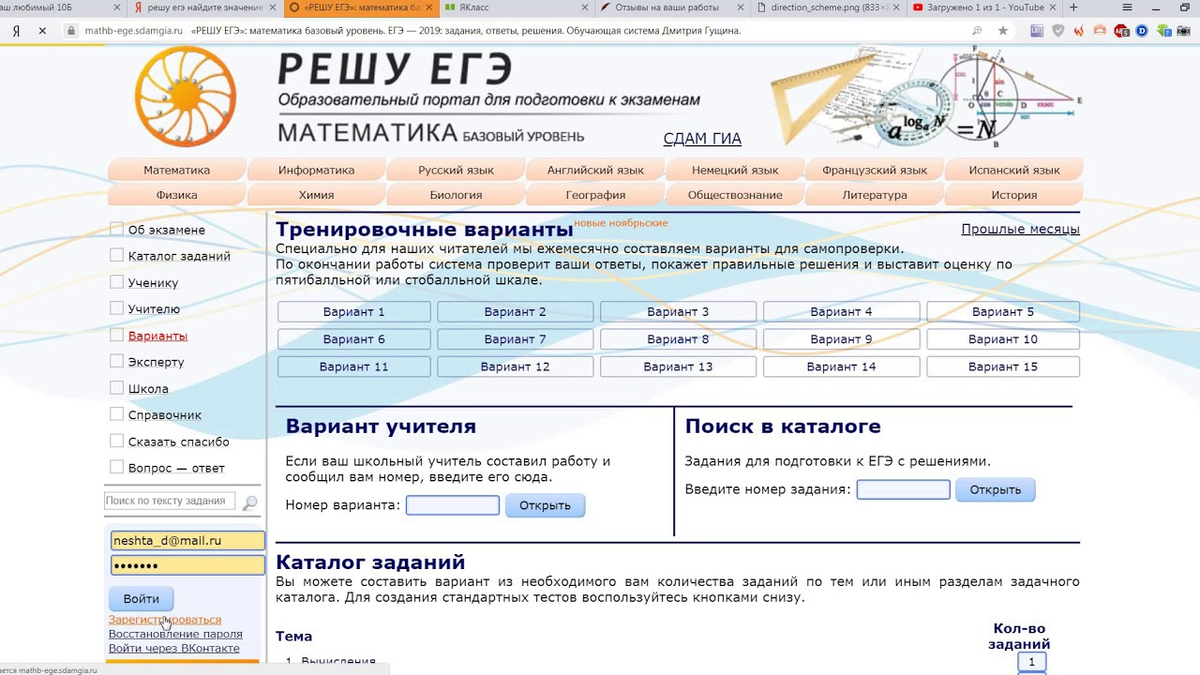Toggle the box beside Варианты
This screenshot has width=1200, height=675.
(117, 335)
